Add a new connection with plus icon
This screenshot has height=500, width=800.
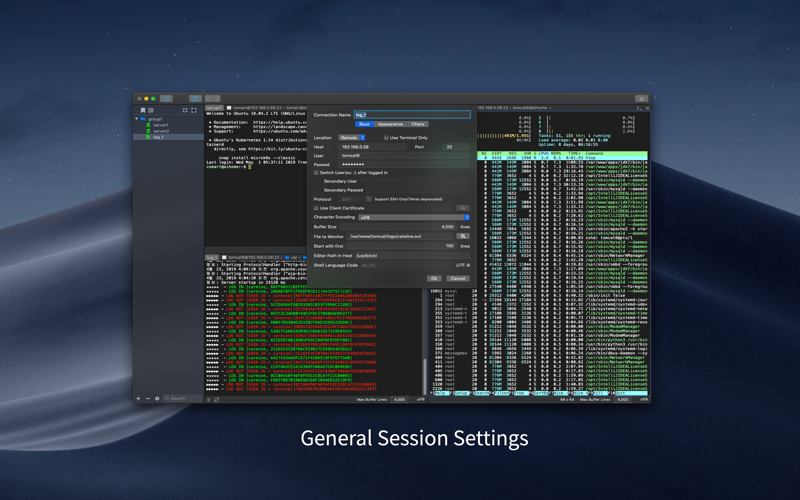coord(138,398)
